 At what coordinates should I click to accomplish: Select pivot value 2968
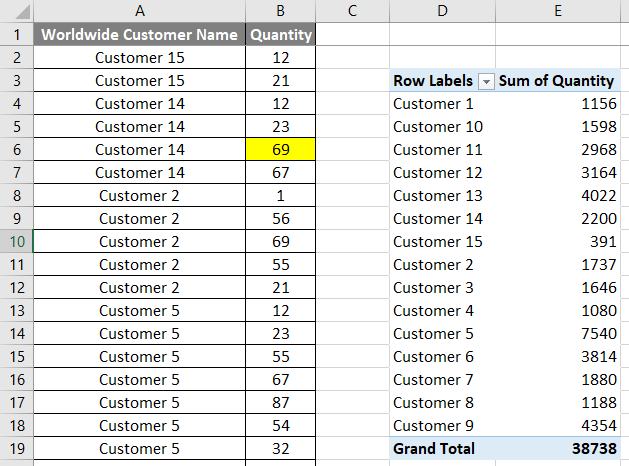[x=558, y=150]
